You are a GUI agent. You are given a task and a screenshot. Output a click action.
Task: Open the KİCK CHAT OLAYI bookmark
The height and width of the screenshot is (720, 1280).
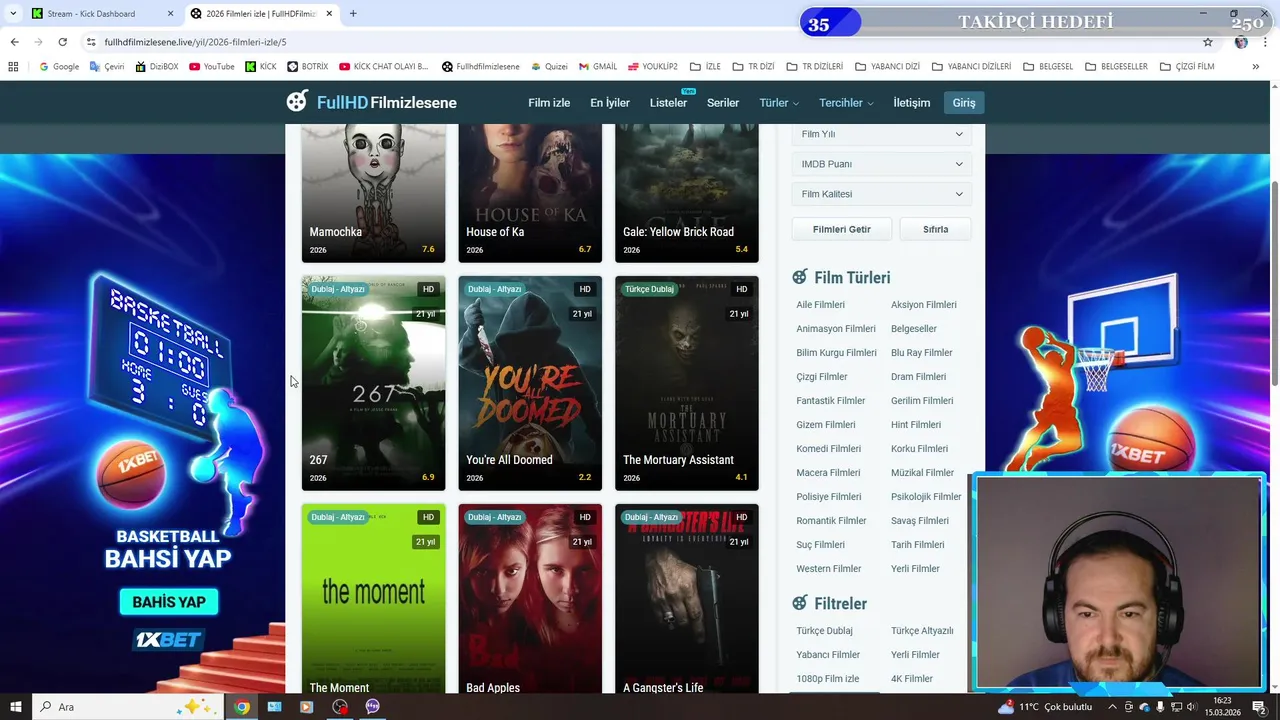pos(384,67)
